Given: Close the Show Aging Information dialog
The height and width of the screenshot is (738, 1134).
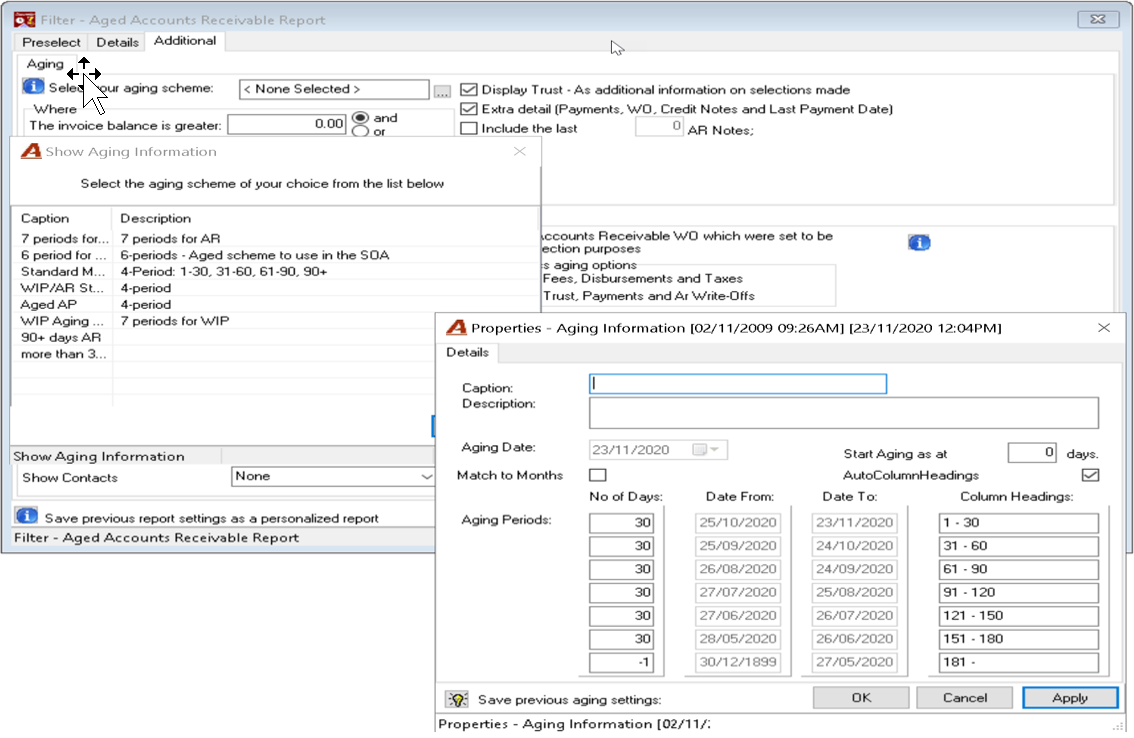Looking at the screenshot, I should coord(519,151).
